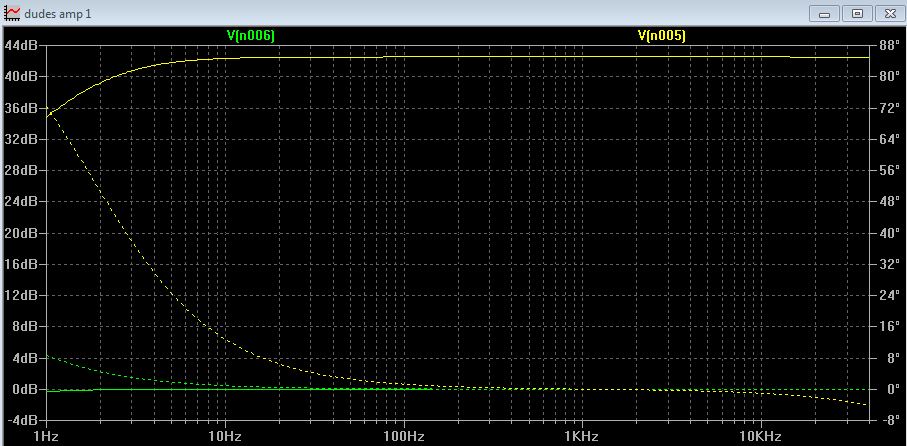Click the -4dB left axis label

pyautogui.click(x=22, y=419)
